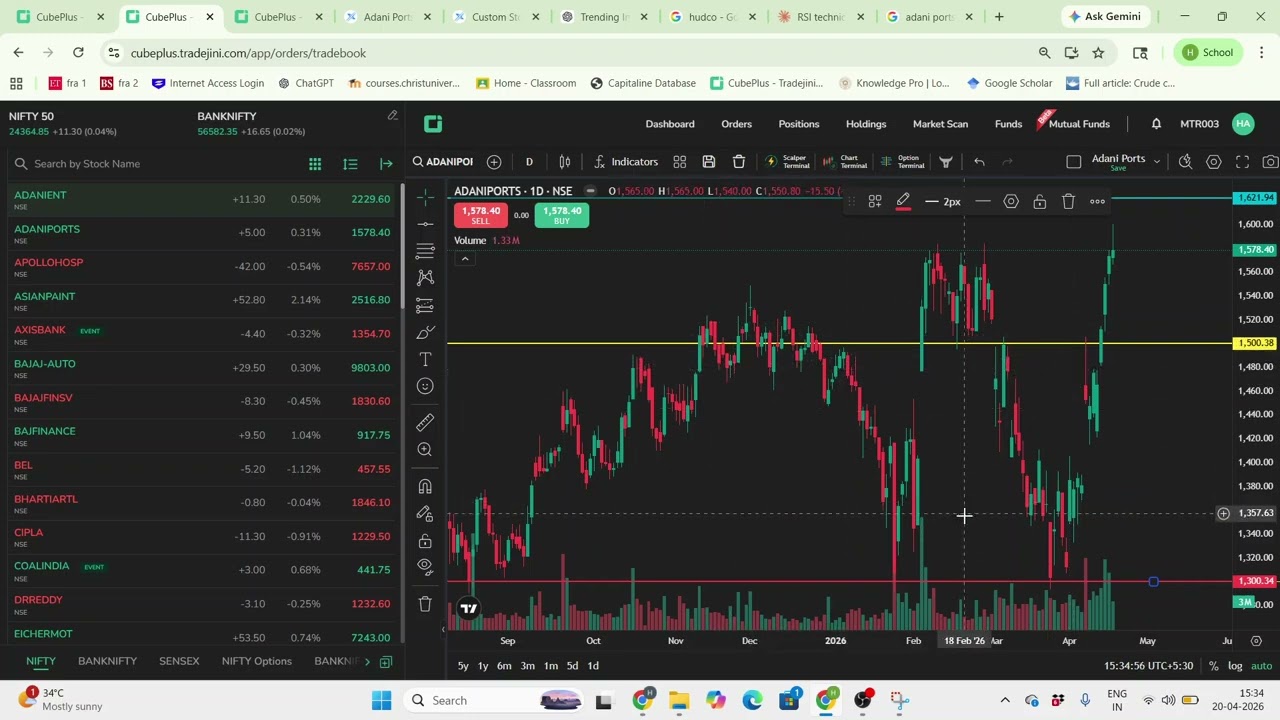Image resolution: width=1280 pixels, height=720 pixels.
Task: Add symbol to compare with plus icon
Action: click(x=494, y=162)
